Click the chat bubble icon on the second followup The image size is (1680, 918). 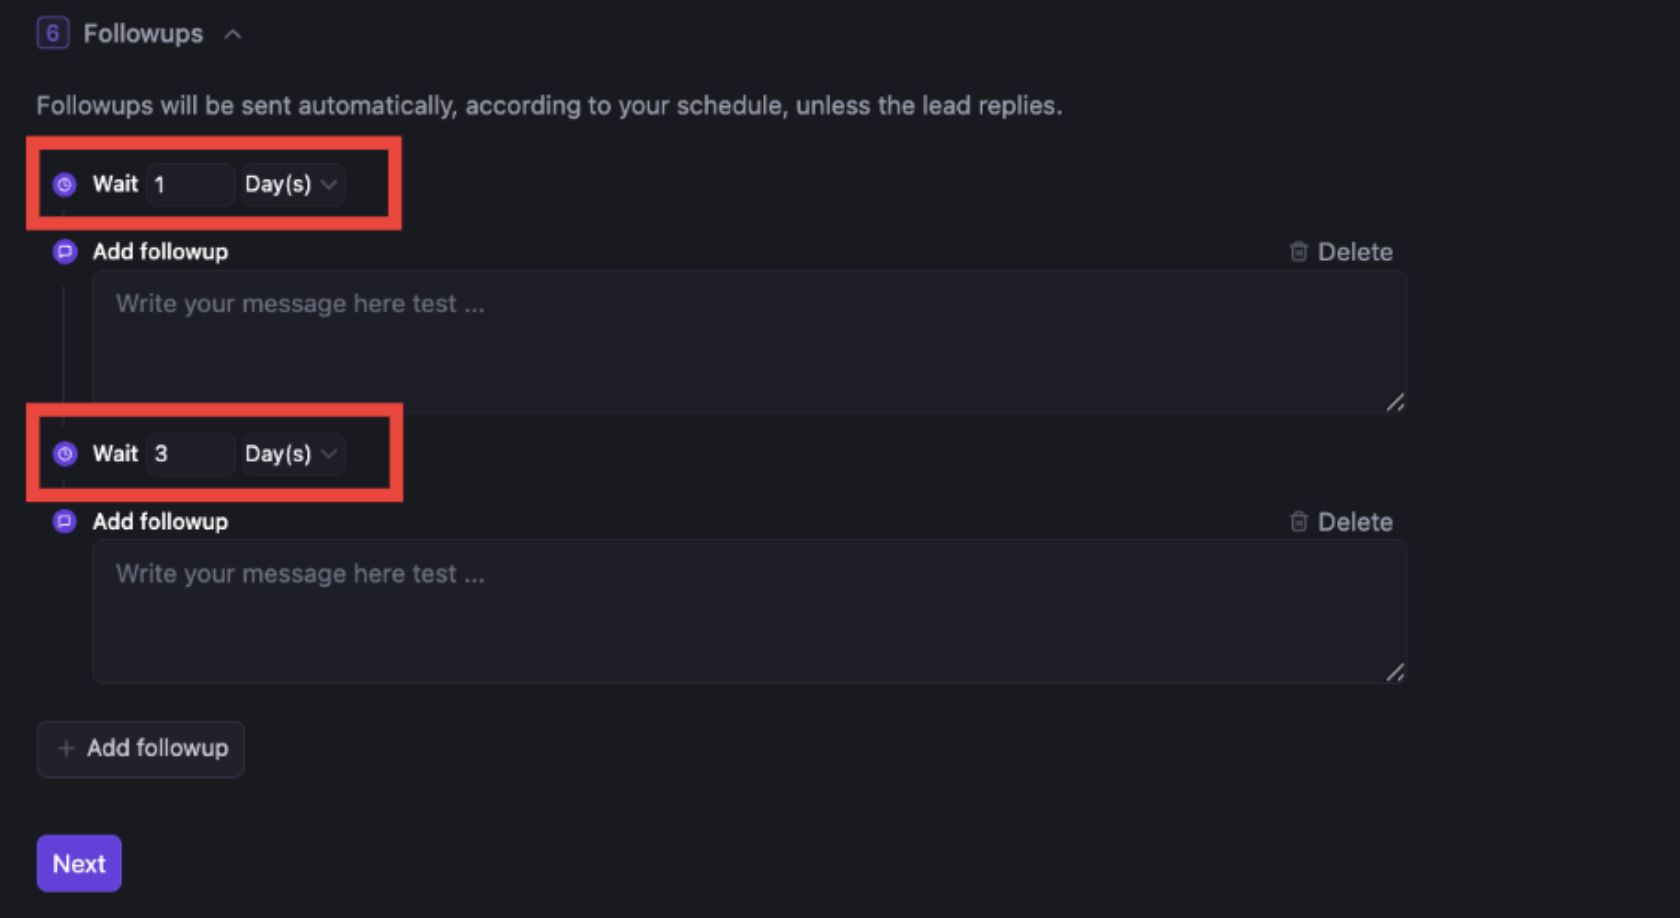pyautogui.click(x=64, y=521)
